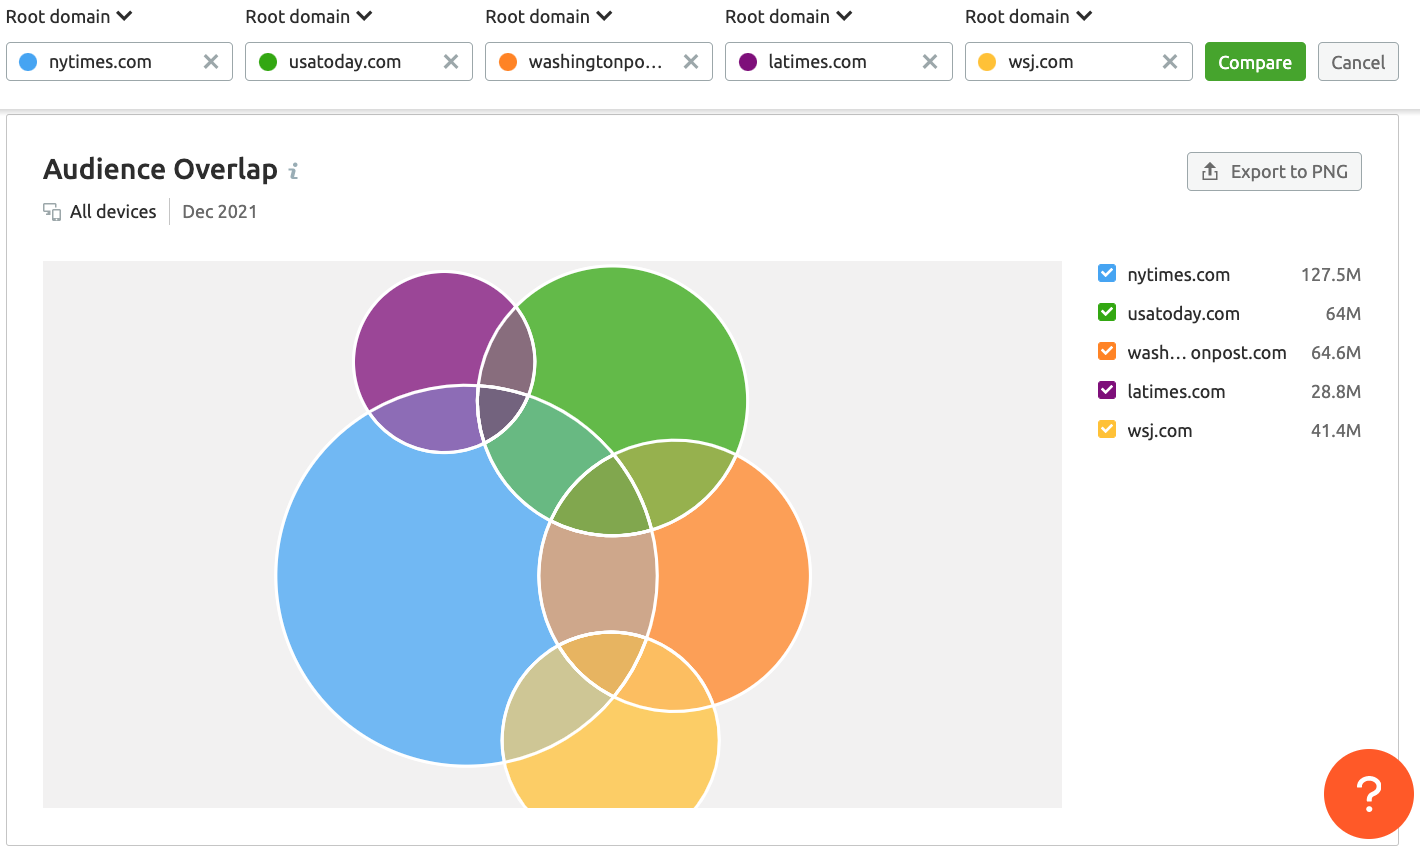
Task: Click the wsj.com domain input field
Action: 1078,62
